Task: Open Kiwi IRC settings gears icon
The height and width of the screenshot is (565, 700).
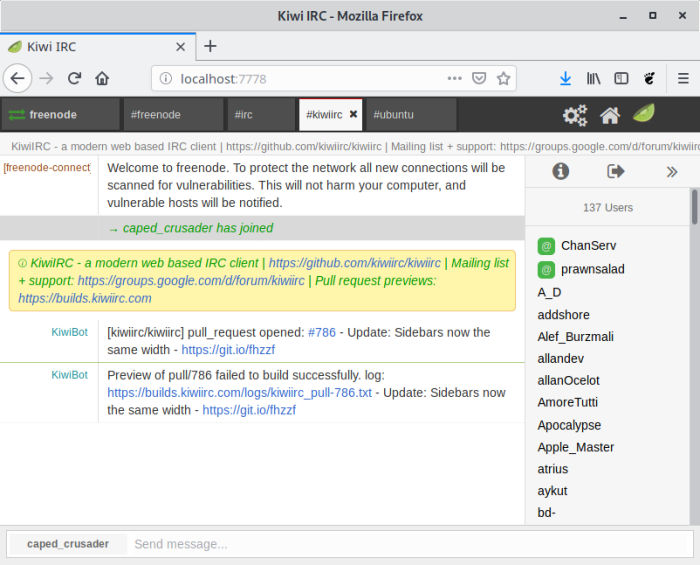Action: pos(575,115)
